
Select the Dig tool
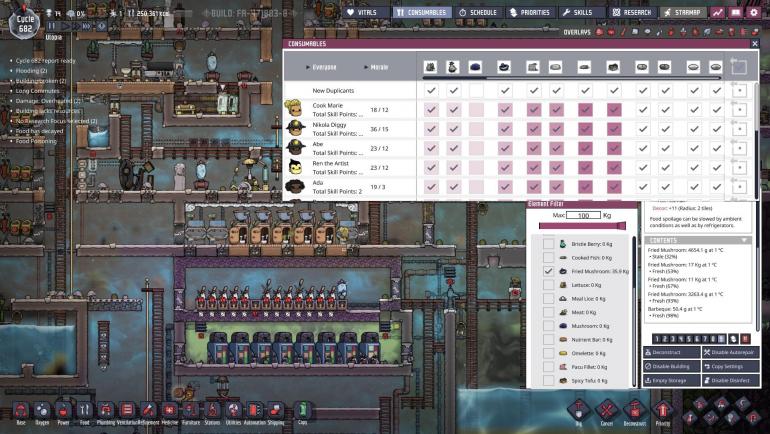(x=578, y=409)
